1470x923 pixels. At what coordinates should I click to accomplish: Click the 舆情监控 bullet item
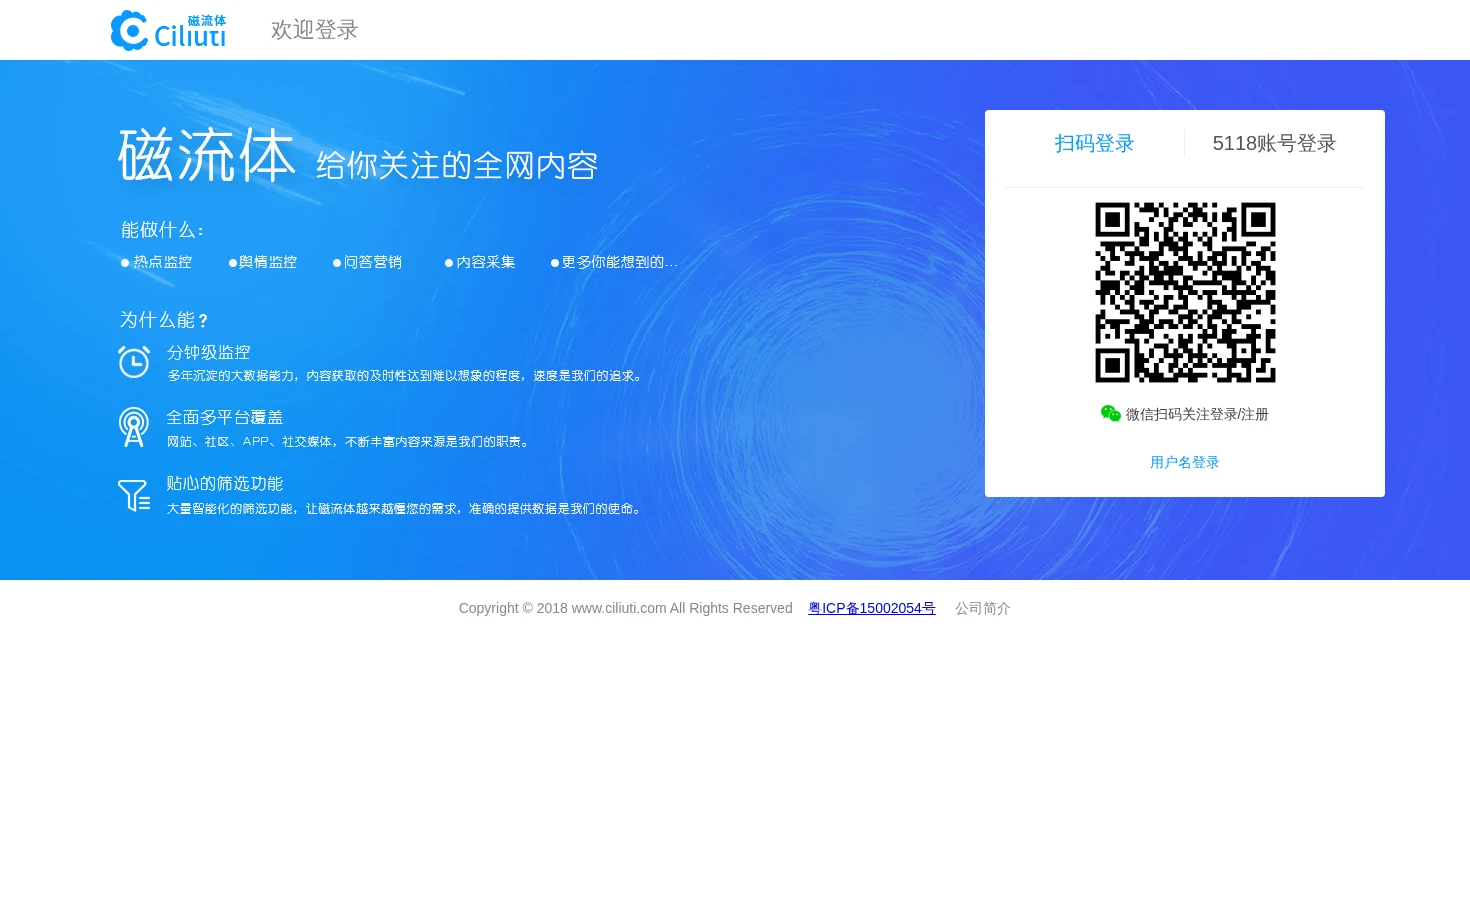pyautogui.click(x=263, y=262)
